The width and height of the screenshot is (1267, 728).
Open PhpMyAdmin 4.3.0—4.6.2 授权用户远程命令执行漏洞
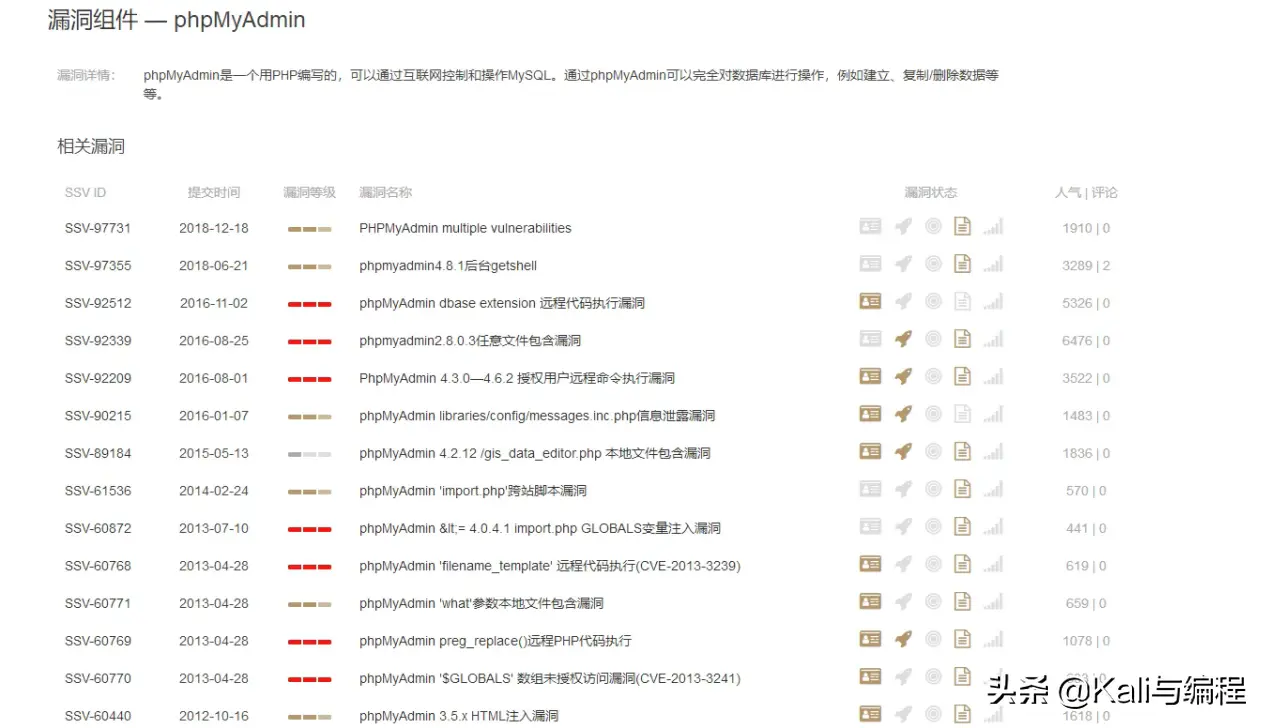[x=517, y=378]
